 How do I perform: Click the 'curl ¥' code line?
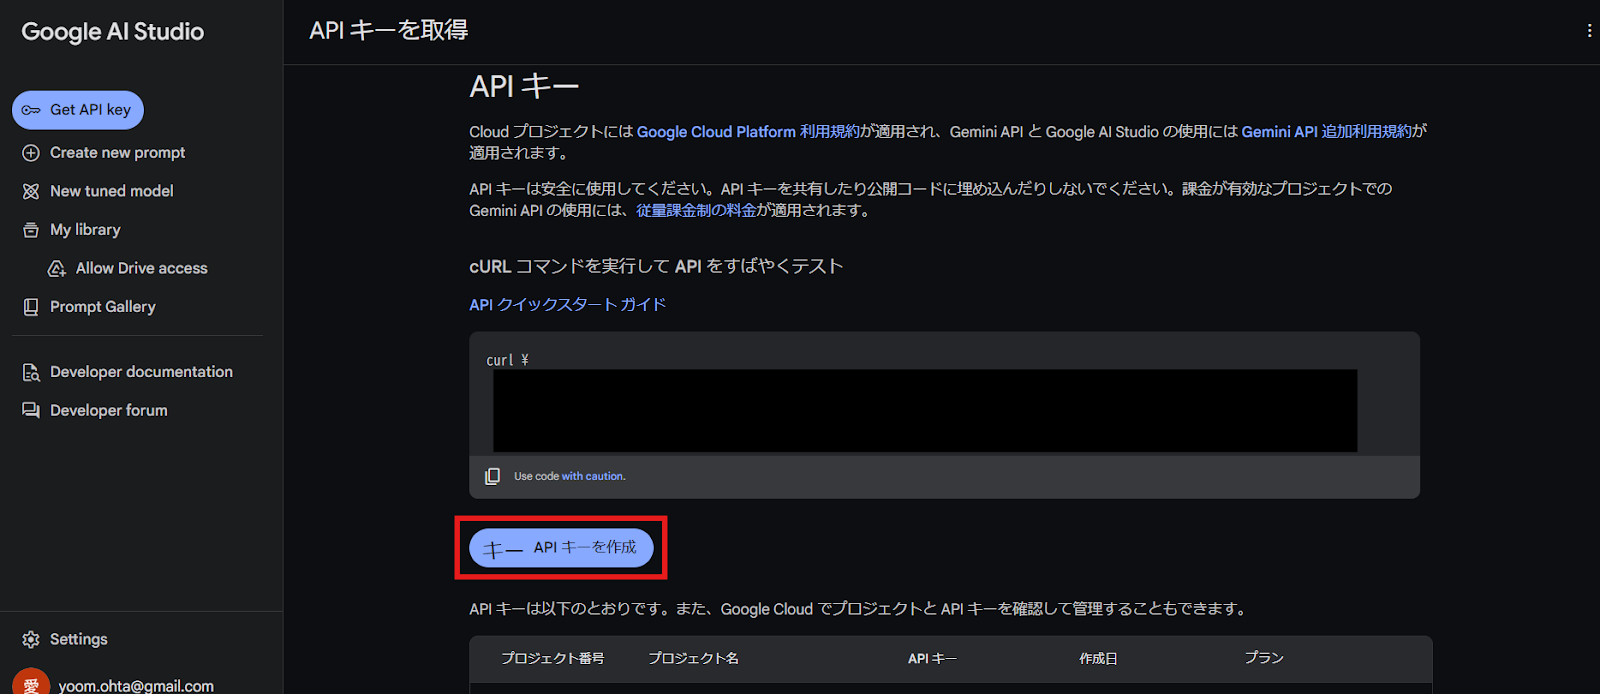[507, 360]
